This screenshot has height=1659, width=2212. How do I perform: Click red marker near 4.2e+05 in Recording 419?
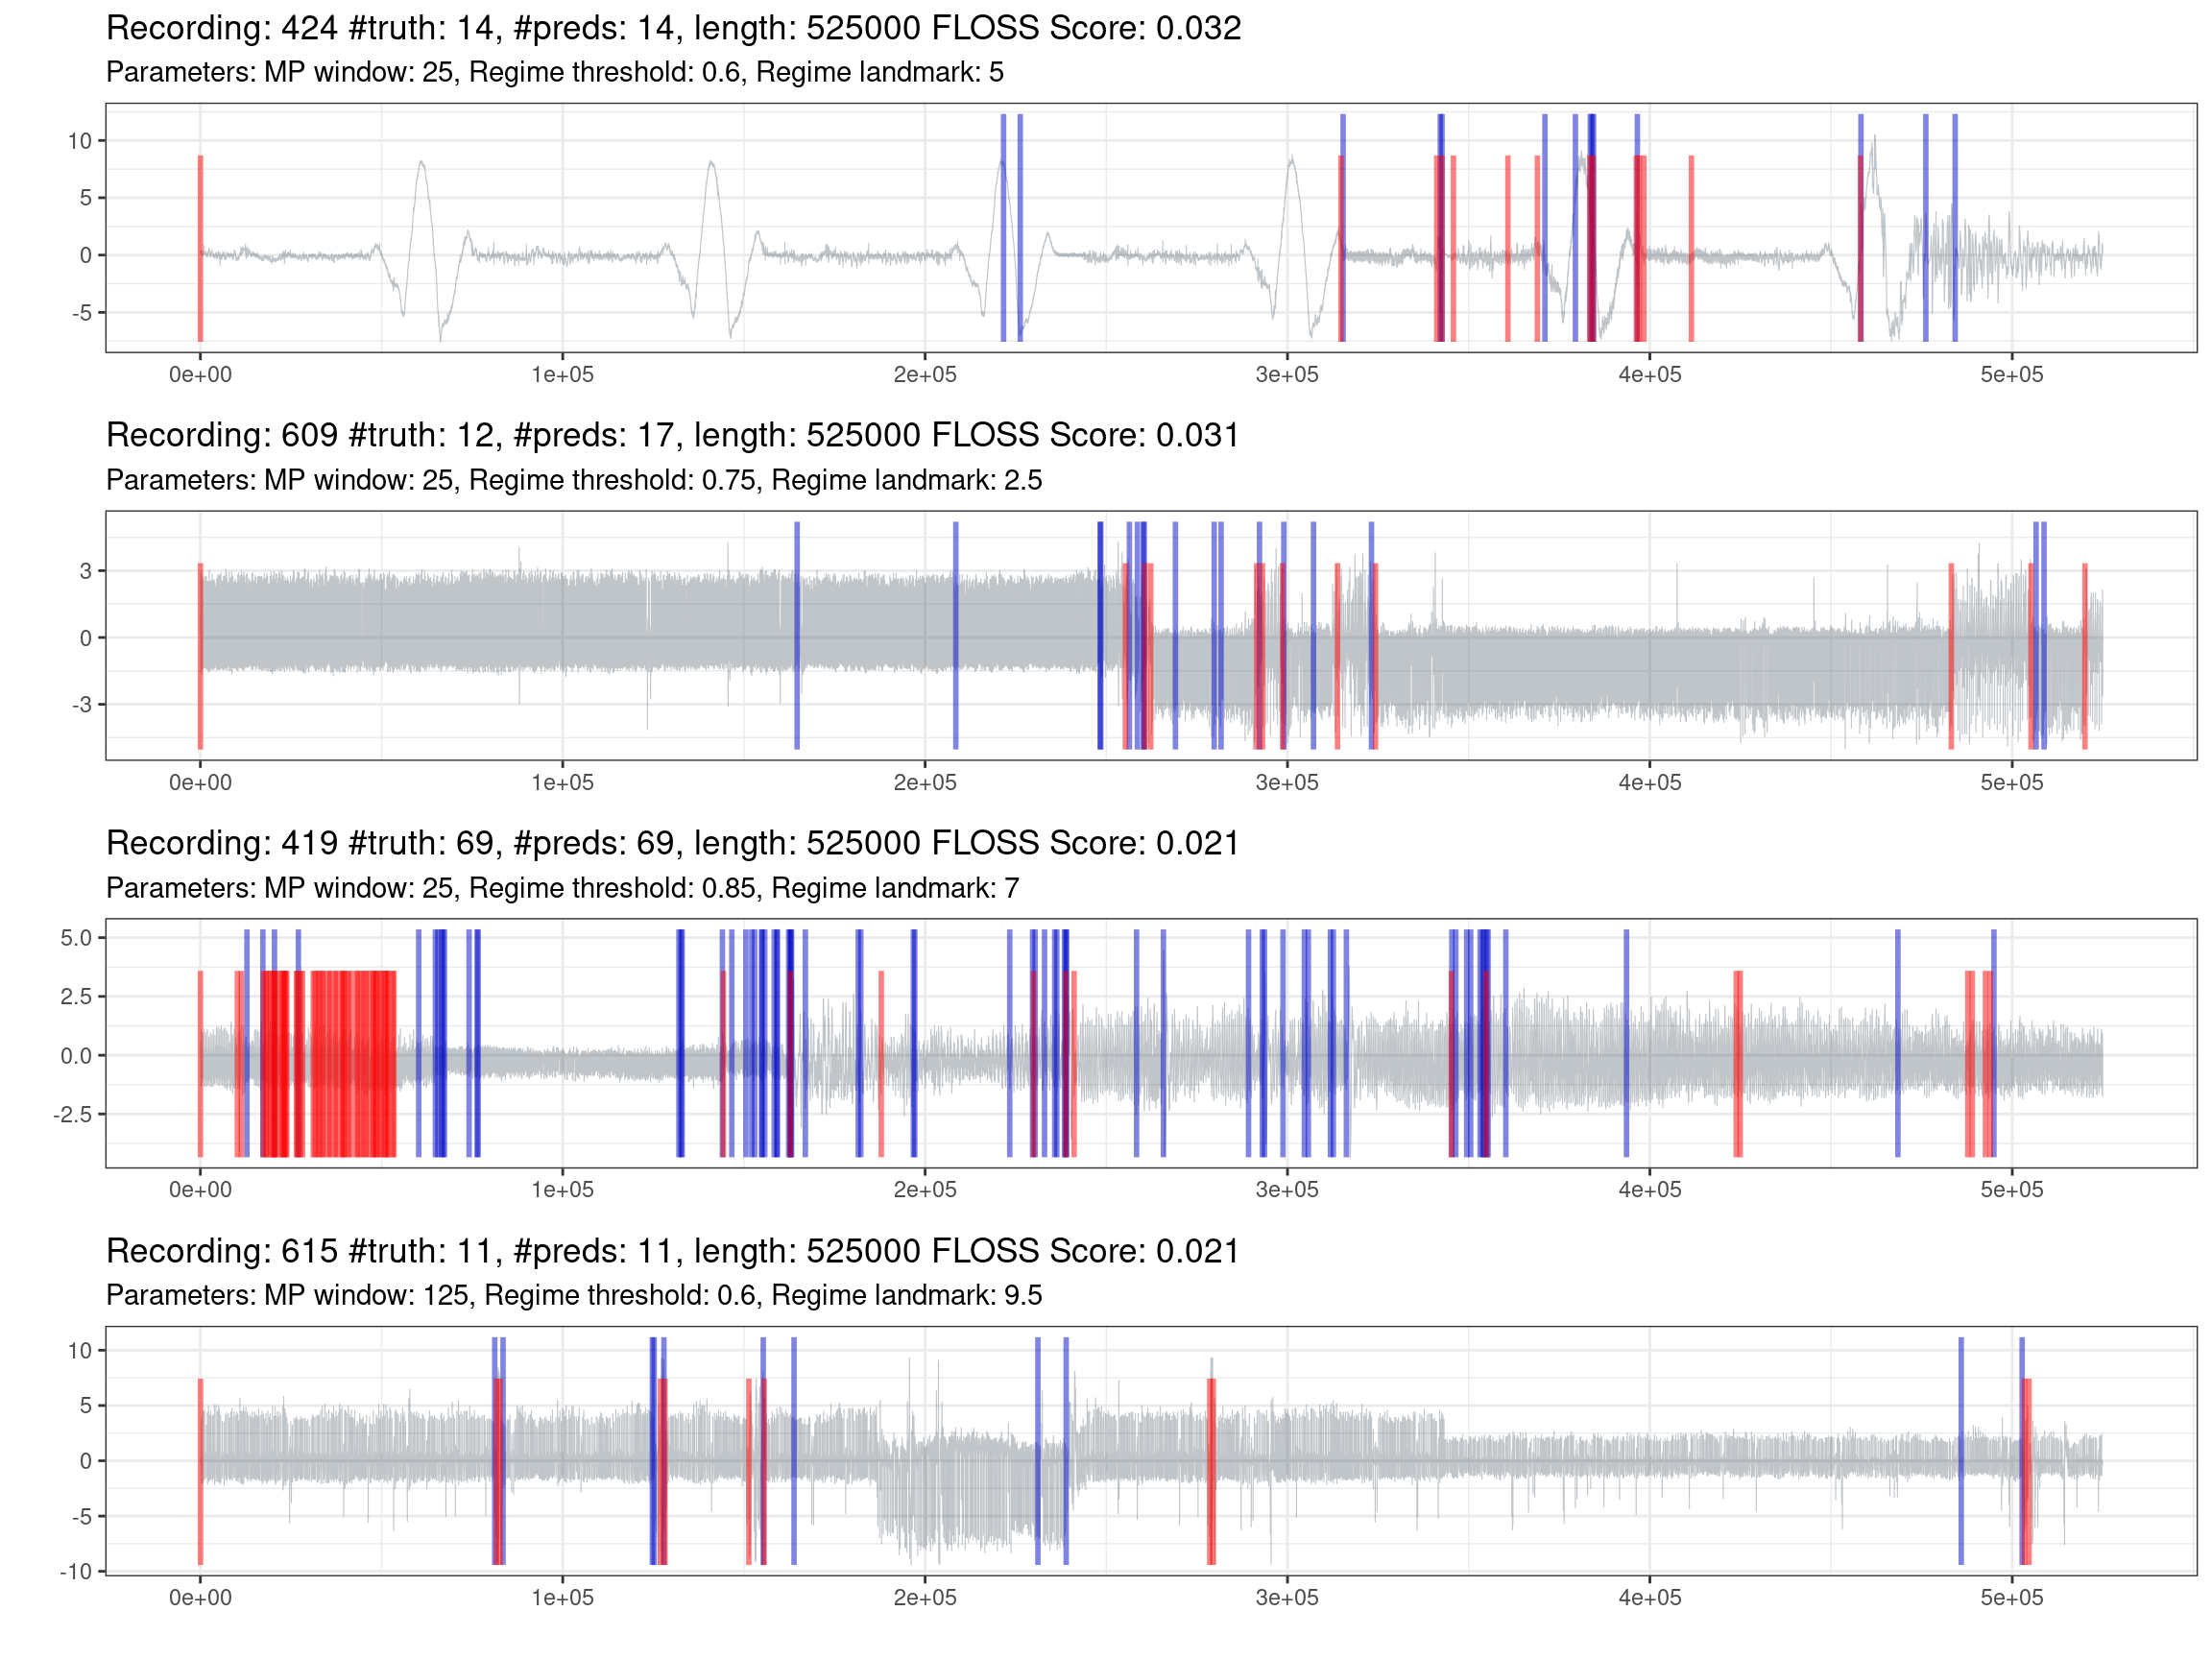[x=1738, y=1064]
